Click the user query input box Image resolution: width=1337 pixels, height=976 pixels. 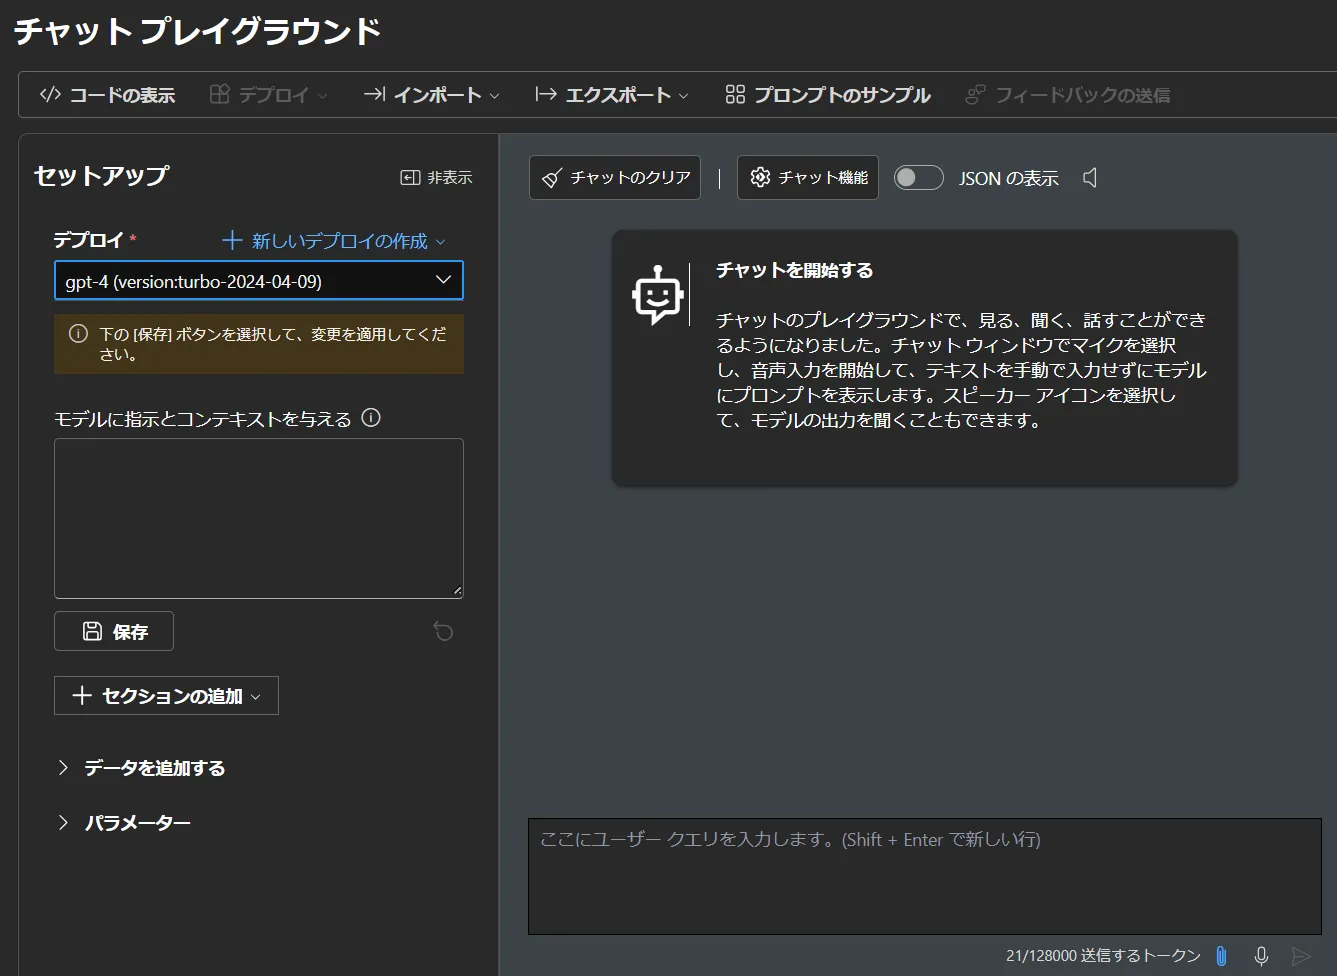[x=924, y=876]
